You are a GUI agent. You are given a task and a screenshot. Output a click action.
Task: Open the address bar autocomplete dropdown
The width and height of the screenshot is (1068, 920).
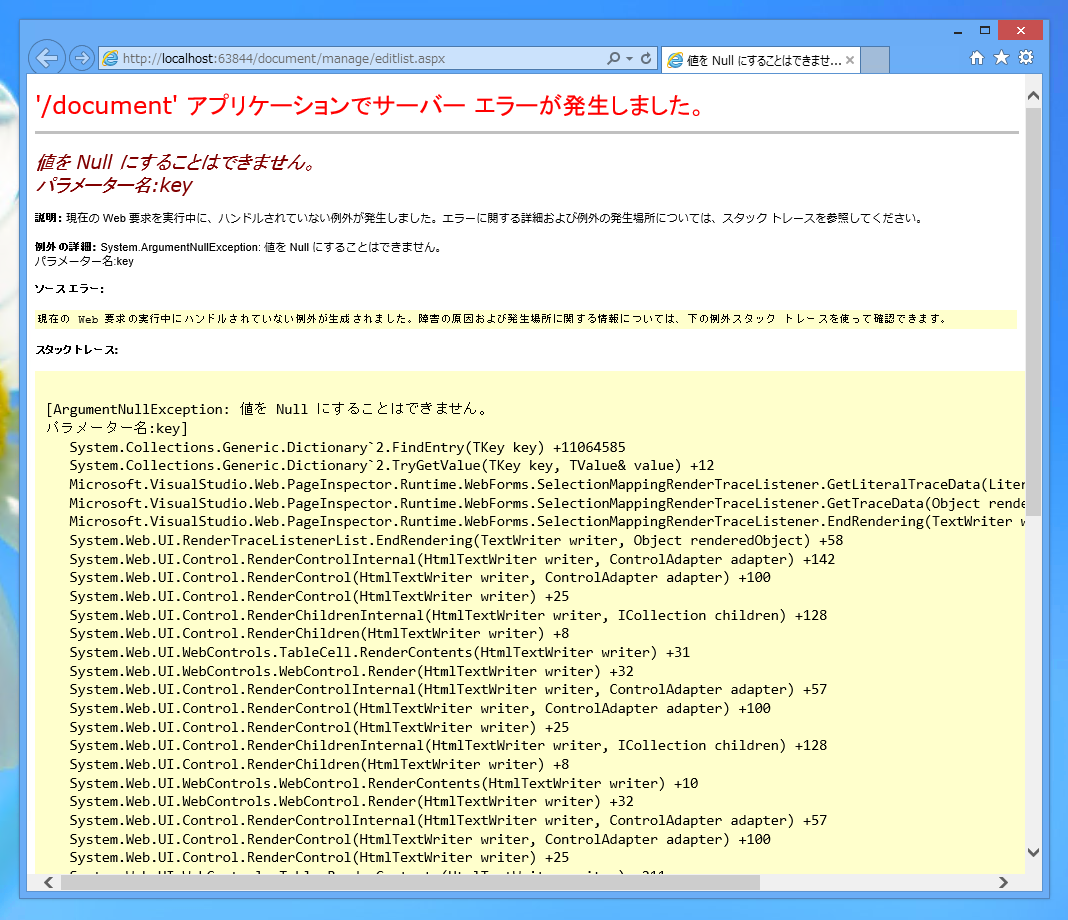tap(630, 59)
